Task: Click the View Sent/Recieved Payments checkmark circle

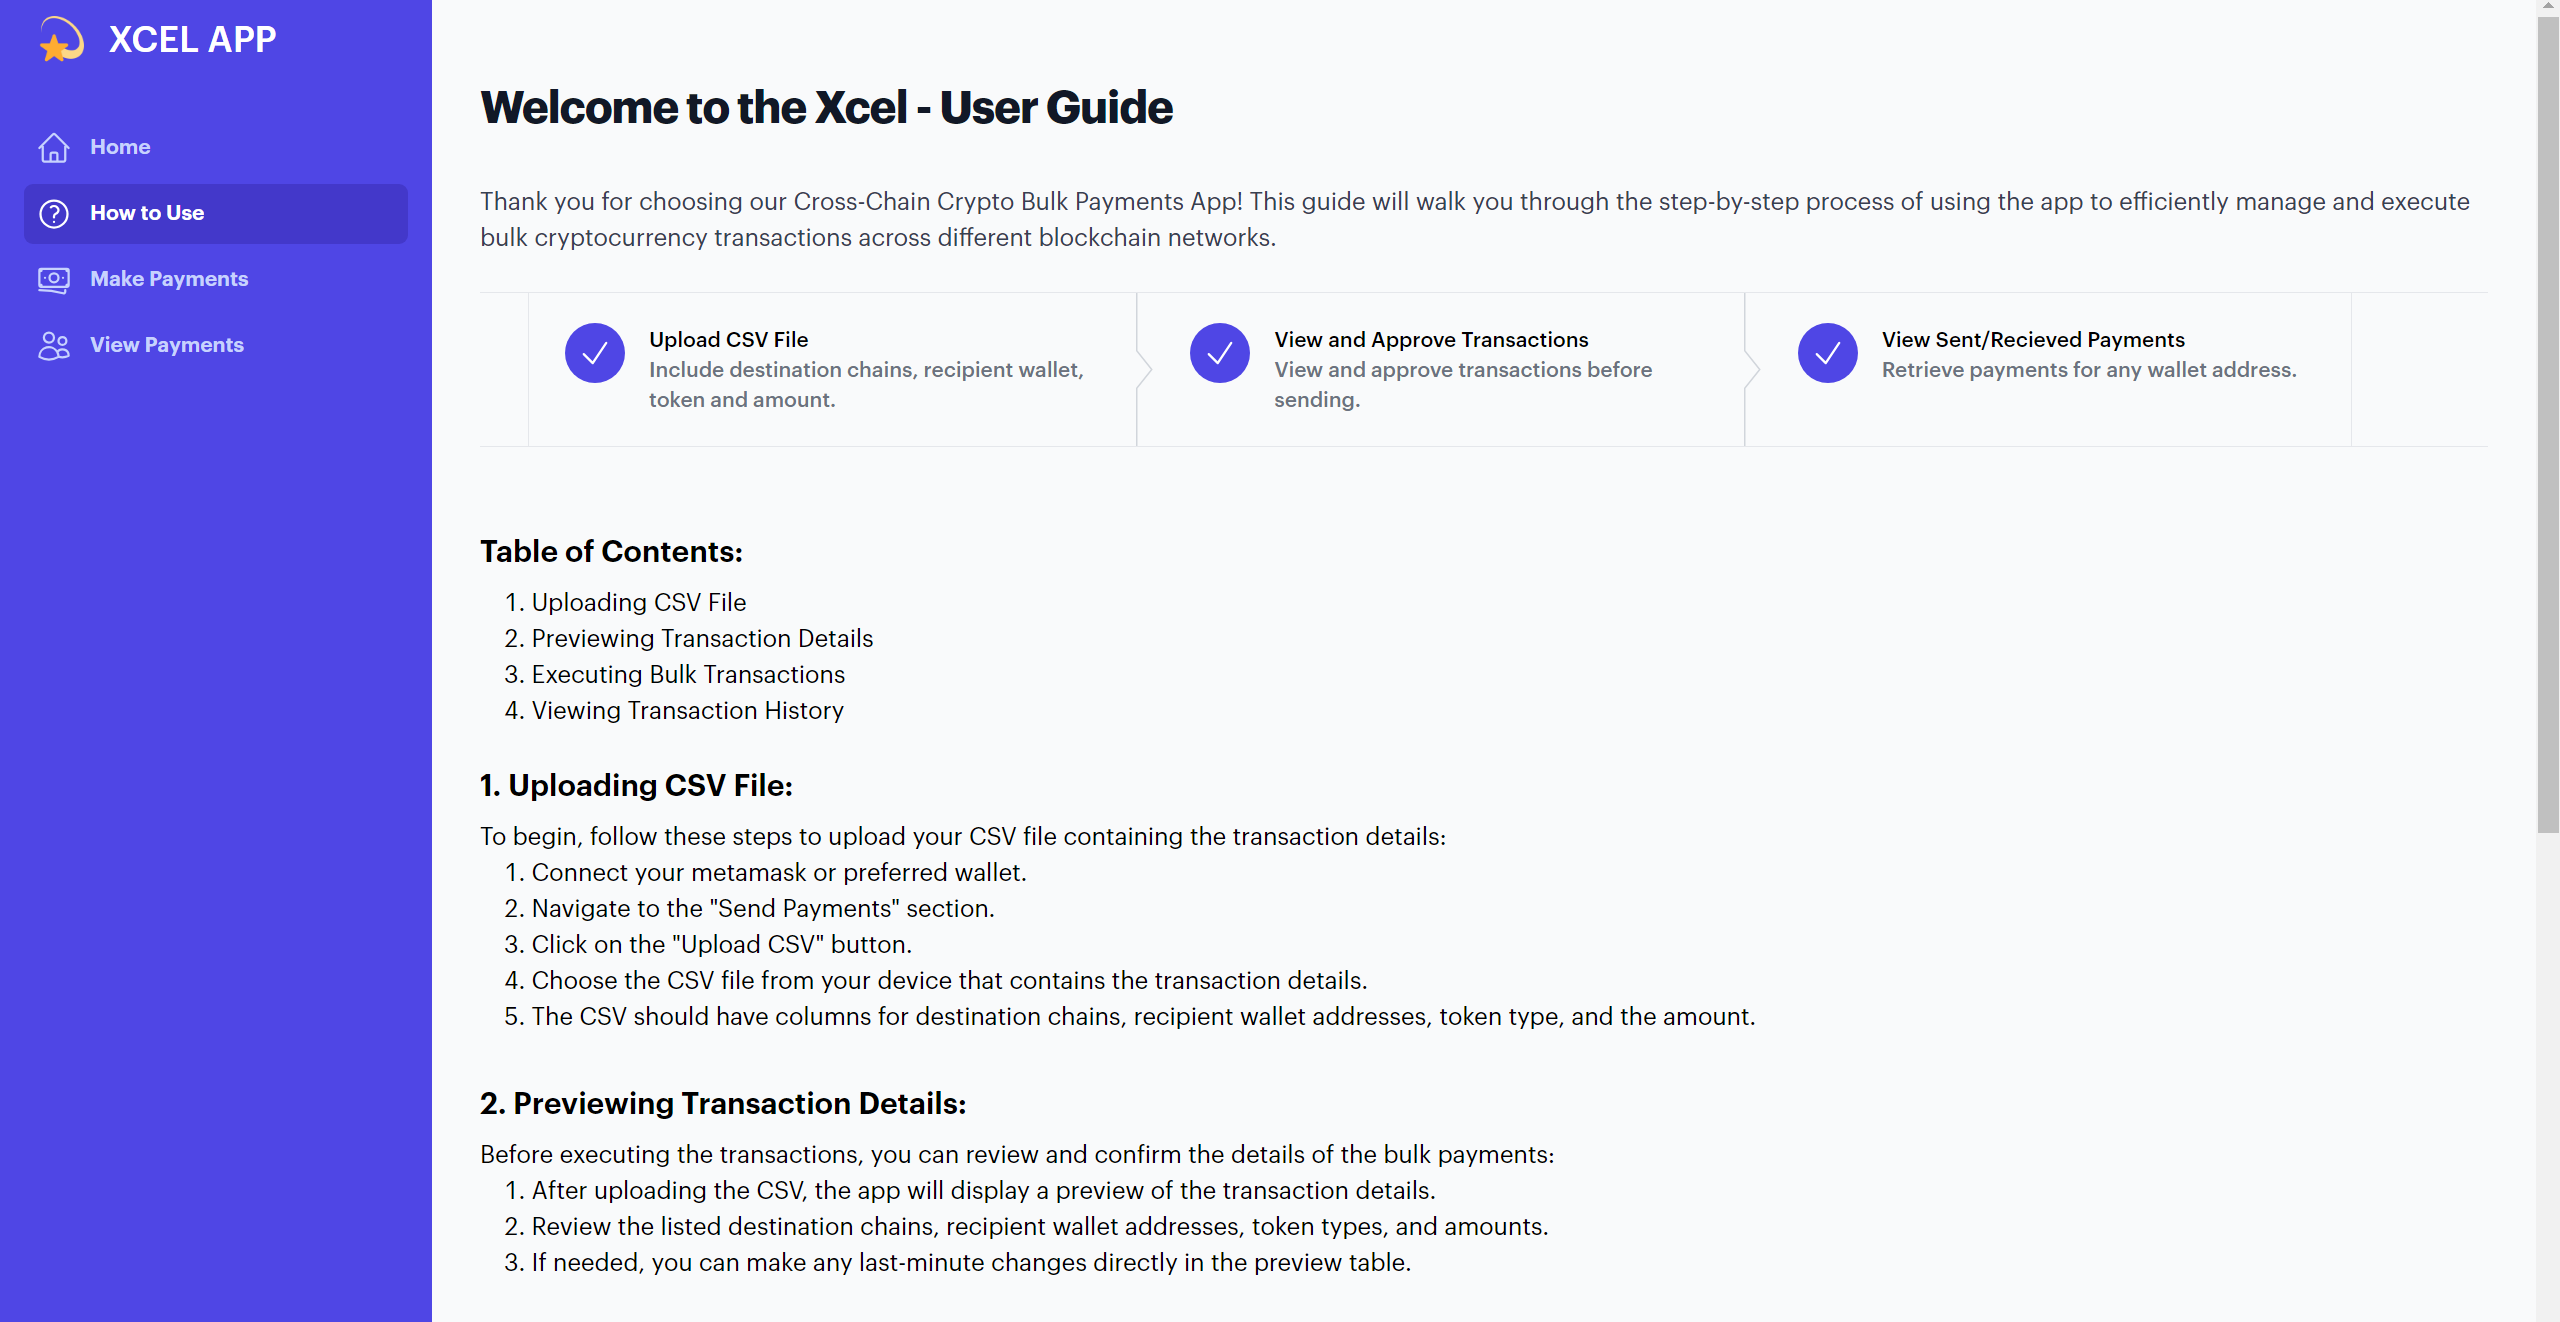Action: 1828,353
